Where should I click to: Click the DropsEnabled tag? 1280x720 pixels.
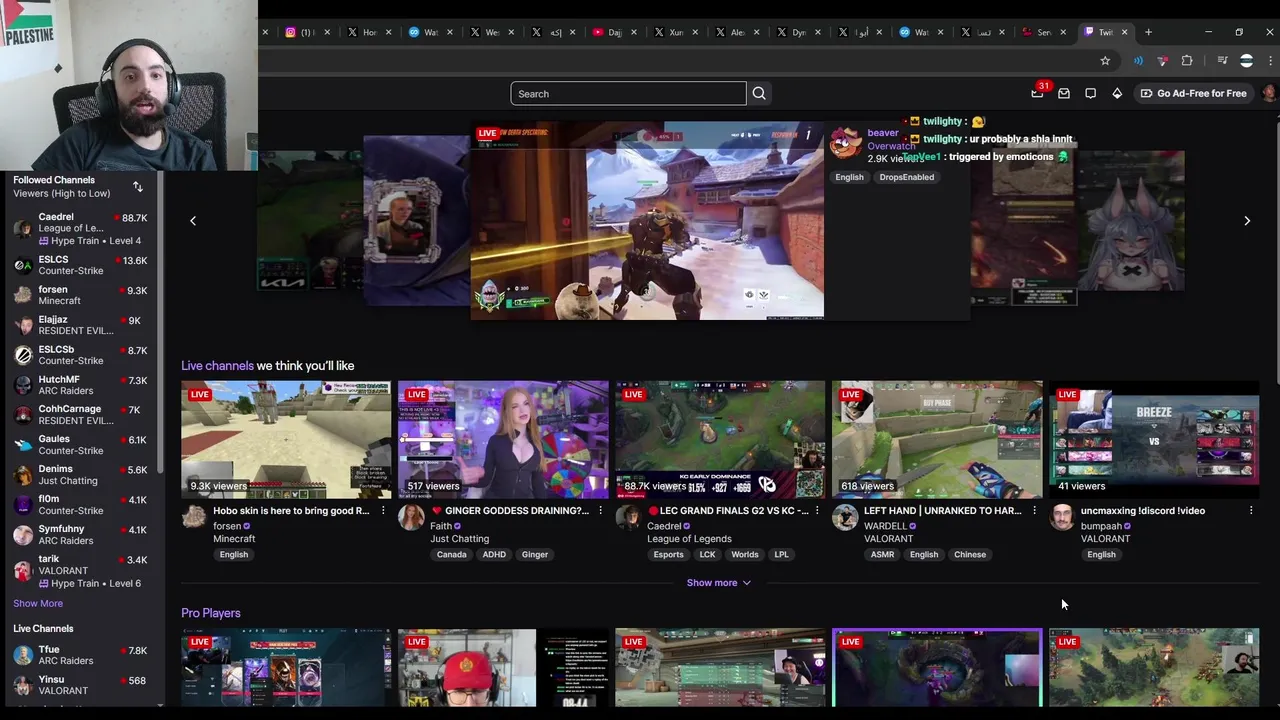(x=906, y=177)
